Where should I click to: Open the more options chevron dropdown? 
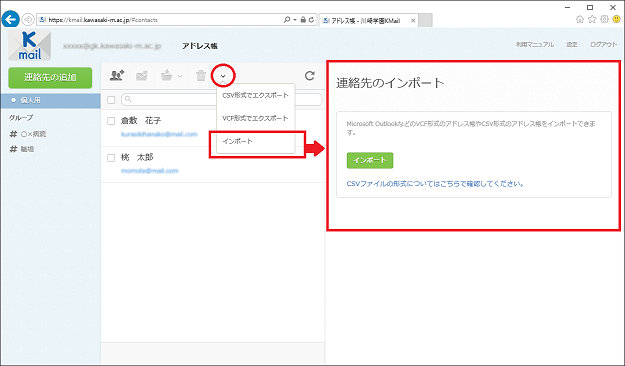223,75
